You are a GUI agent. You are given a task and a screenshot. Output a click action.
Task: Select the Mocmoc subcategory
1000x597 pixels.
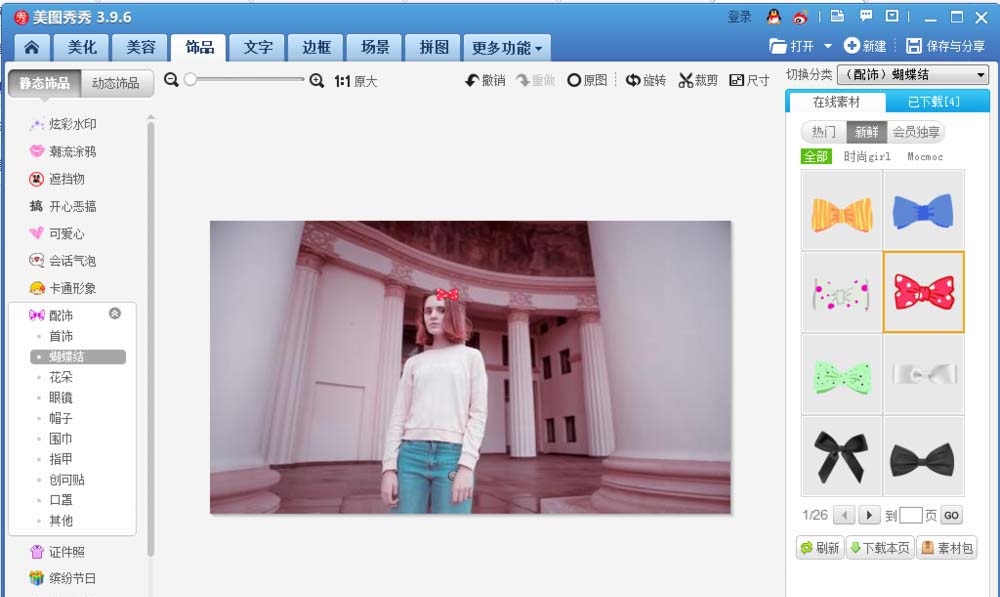[925, 156]
